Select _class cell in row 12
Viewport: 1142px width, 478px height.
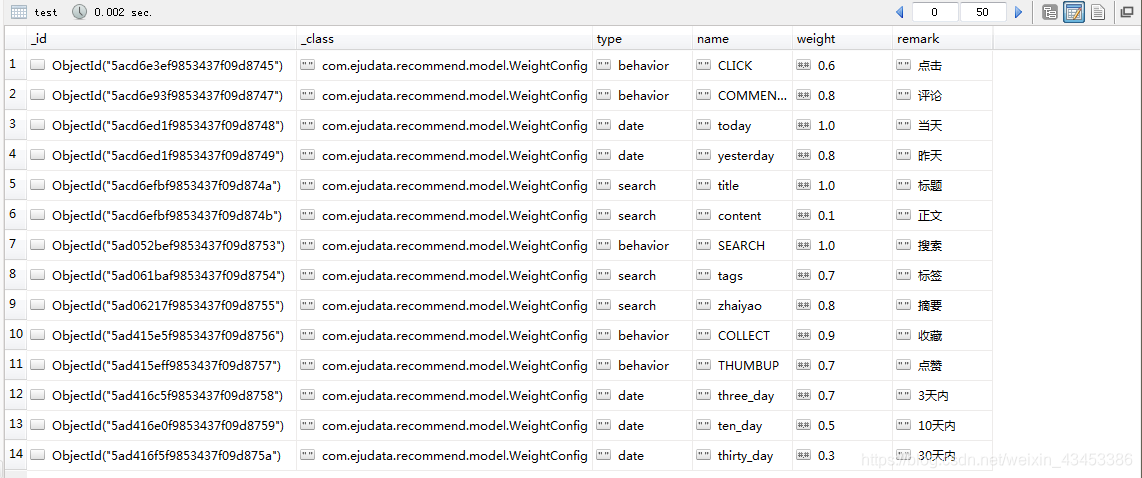pos(444,396)
